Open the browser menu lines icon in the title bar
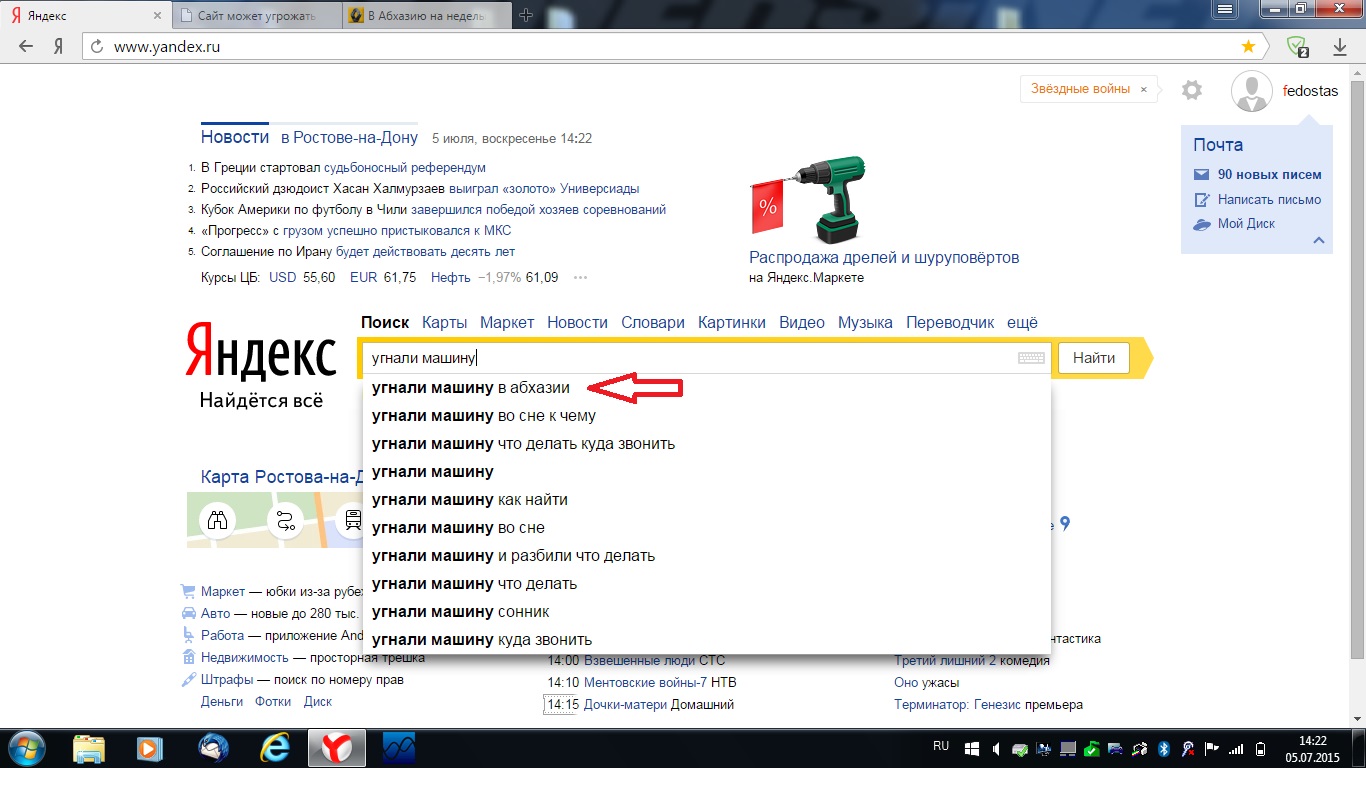The width and height of the screenshot is (1366, 785). coord(1226,9)
